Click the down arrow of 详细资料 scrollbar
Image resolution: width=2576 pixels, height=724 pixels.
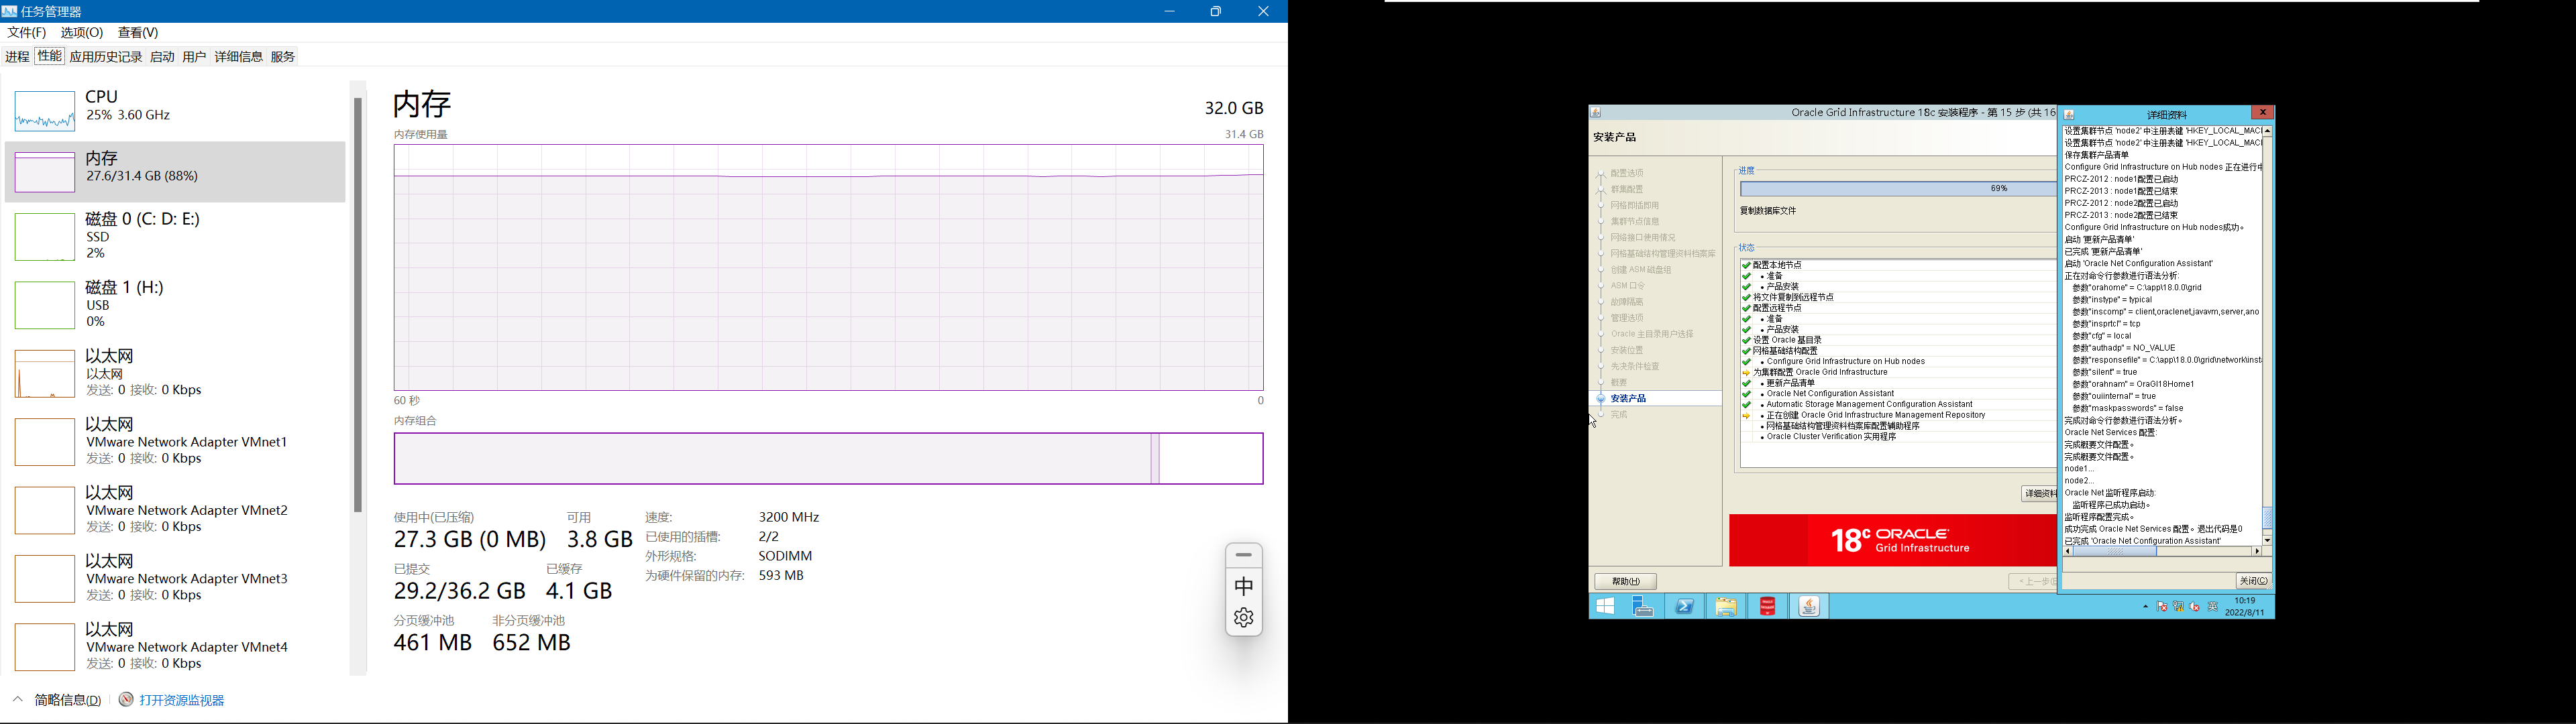pyautogui.click(x=2267, y=540)
